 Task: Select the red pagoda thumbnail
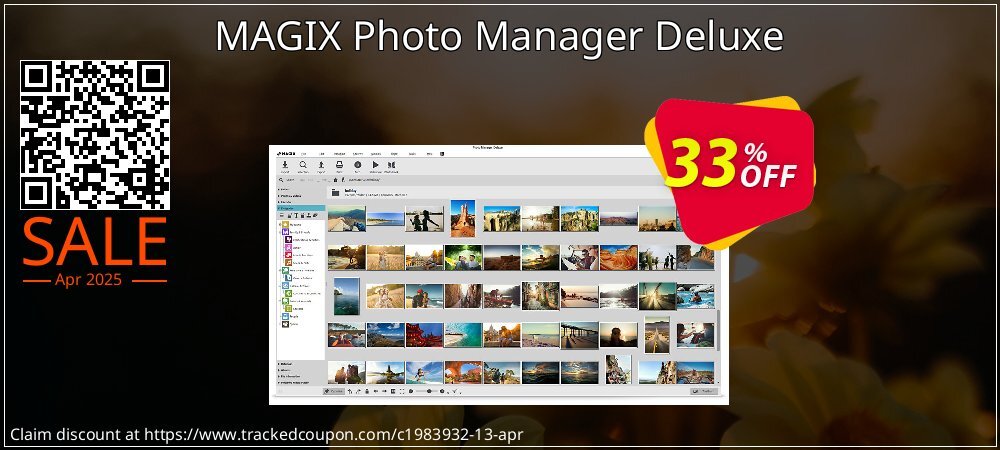(x=424, y=335)
